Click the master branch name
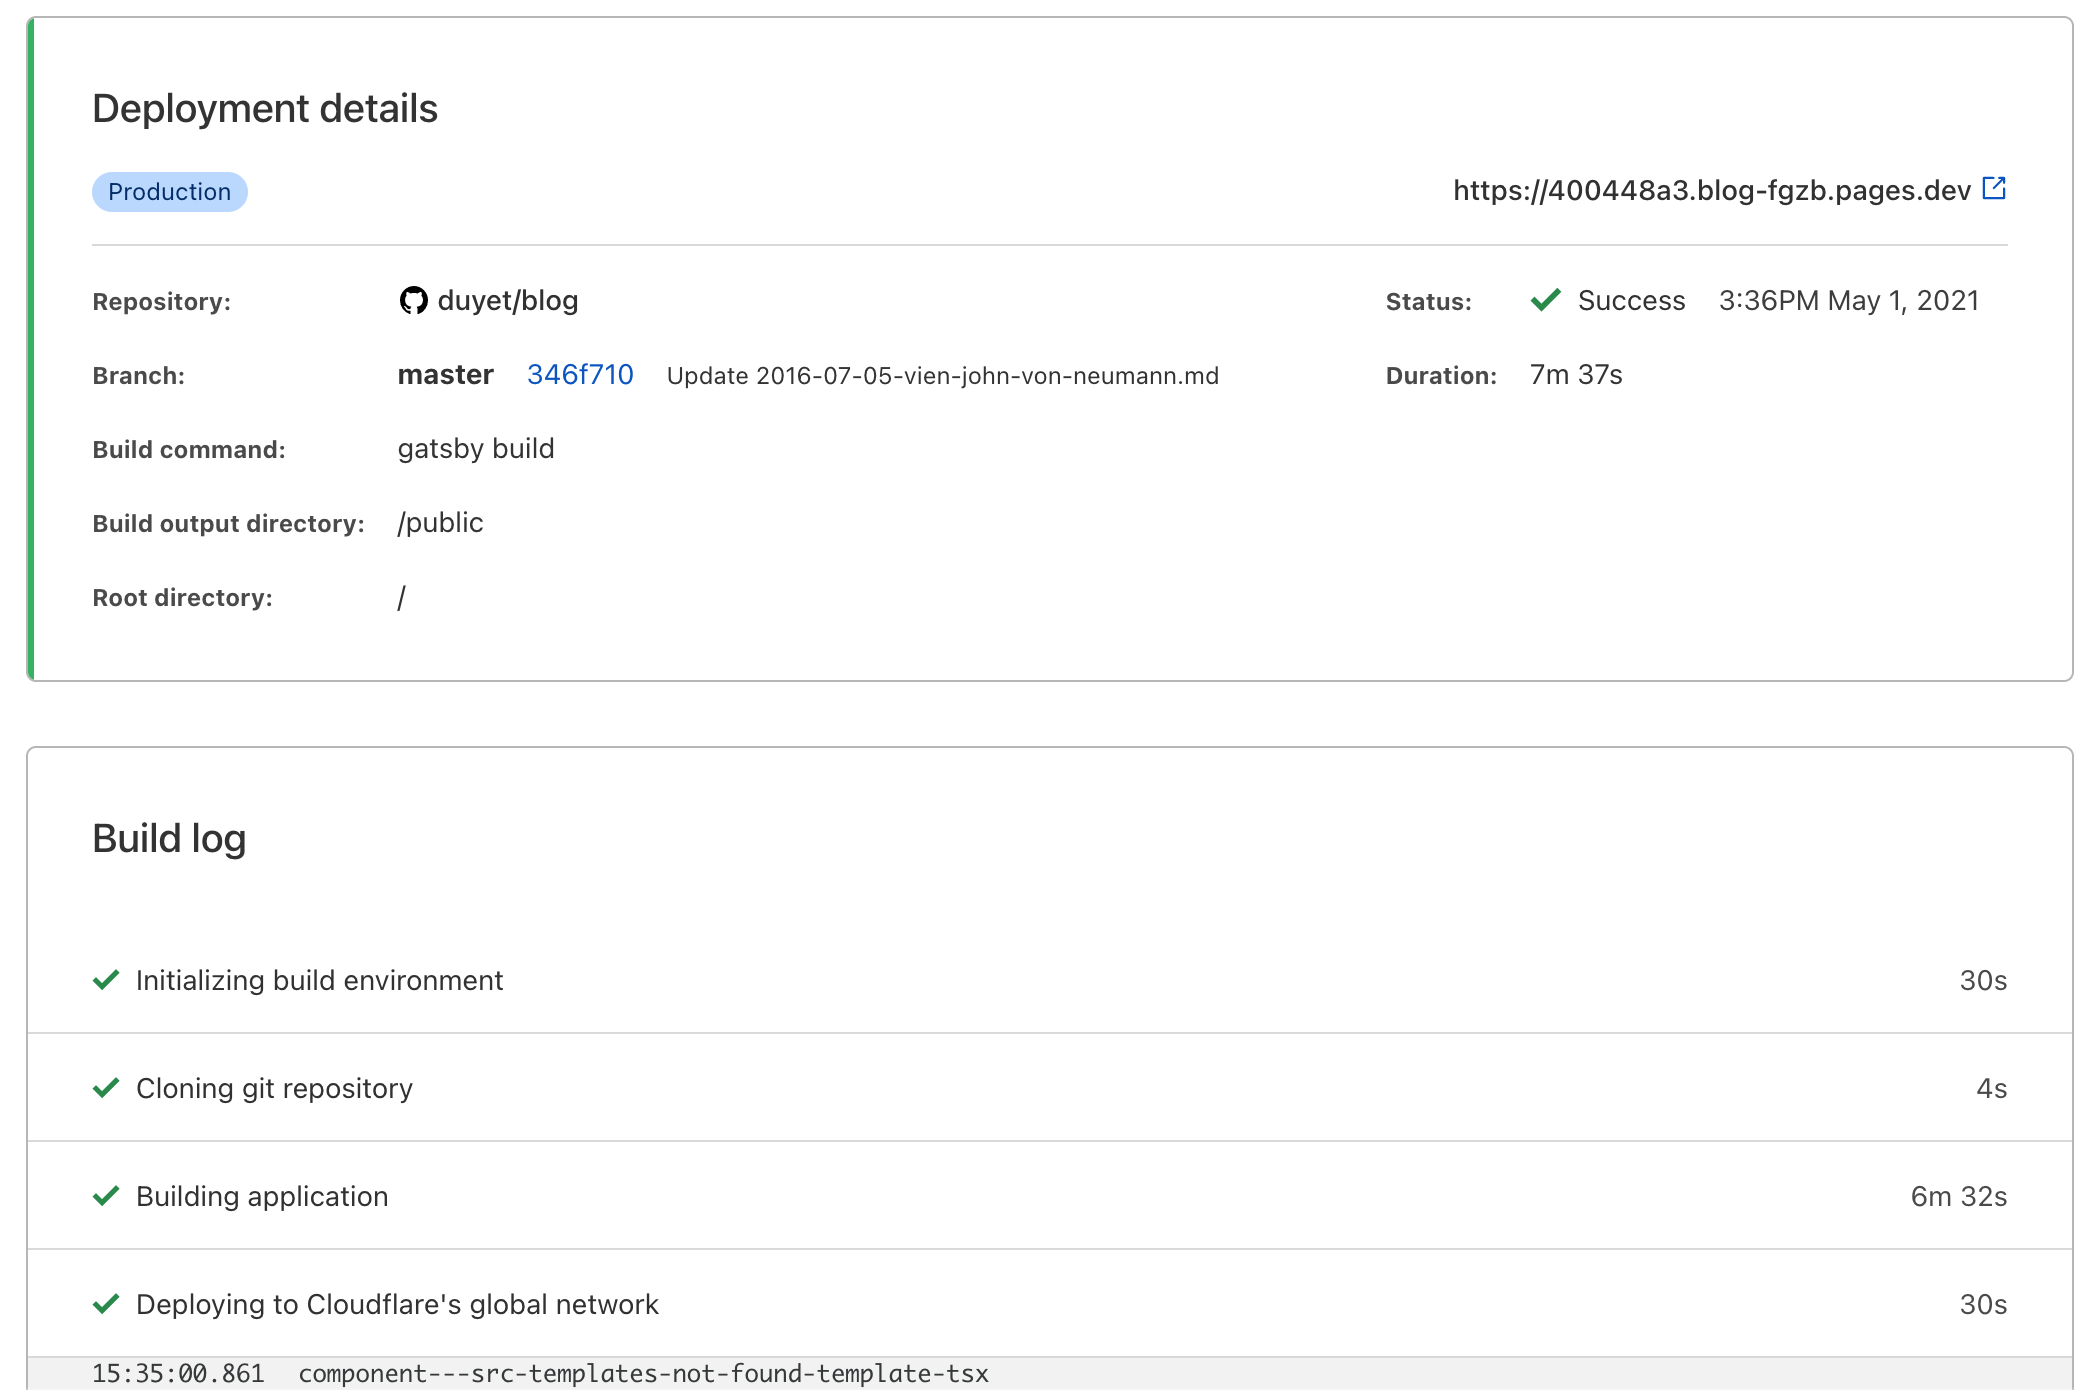Screen dimensions: 2090x1390 [445, 375]
